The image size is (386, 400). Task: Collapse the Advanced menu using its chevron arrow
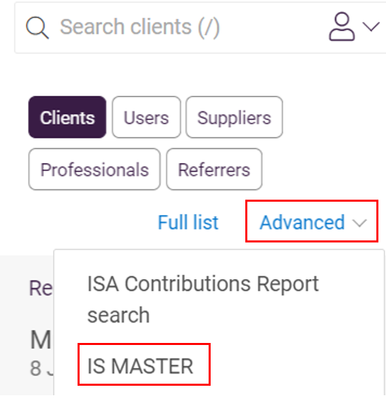360,223
